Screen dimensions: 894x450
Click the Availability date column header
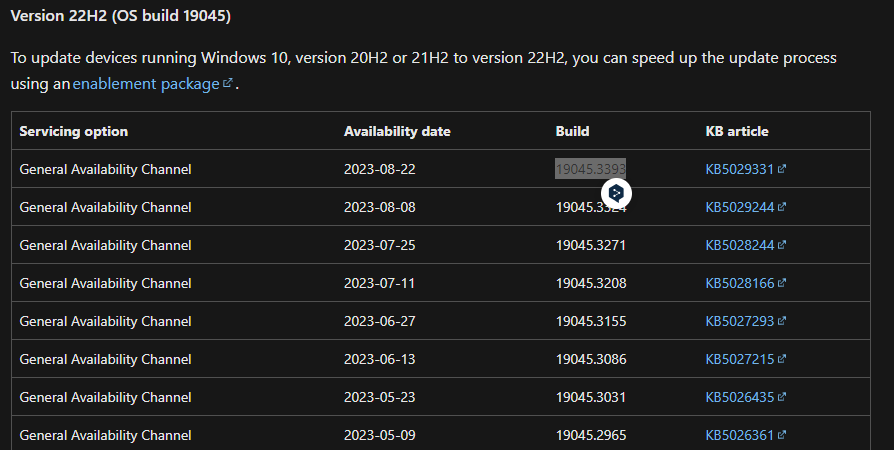coord(397,131)
